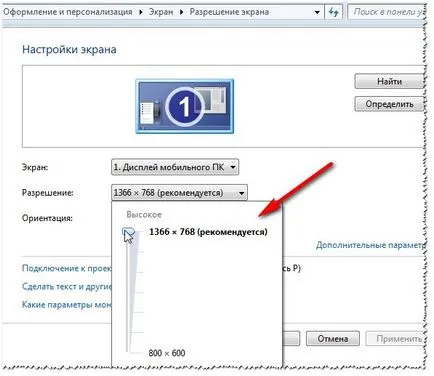Image resolution: width=434 pixels, height=376 pixels.
Task: Click the Применить button
Action: coord(396,339)
